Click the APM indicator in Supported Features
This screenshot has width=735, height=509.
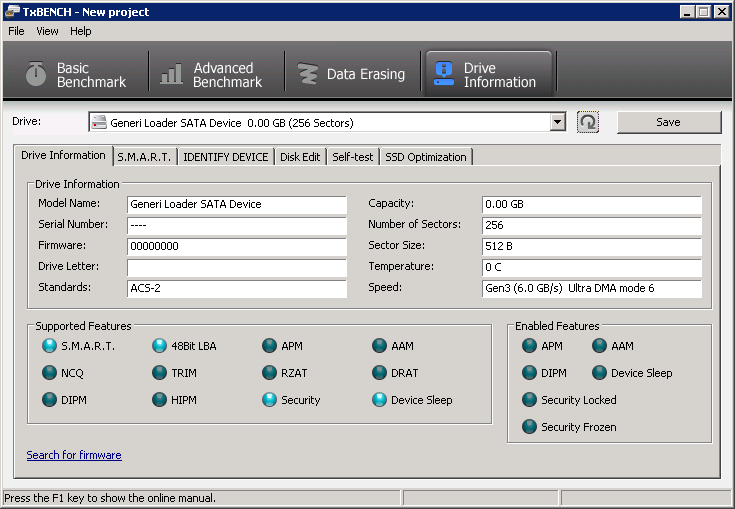270,346
